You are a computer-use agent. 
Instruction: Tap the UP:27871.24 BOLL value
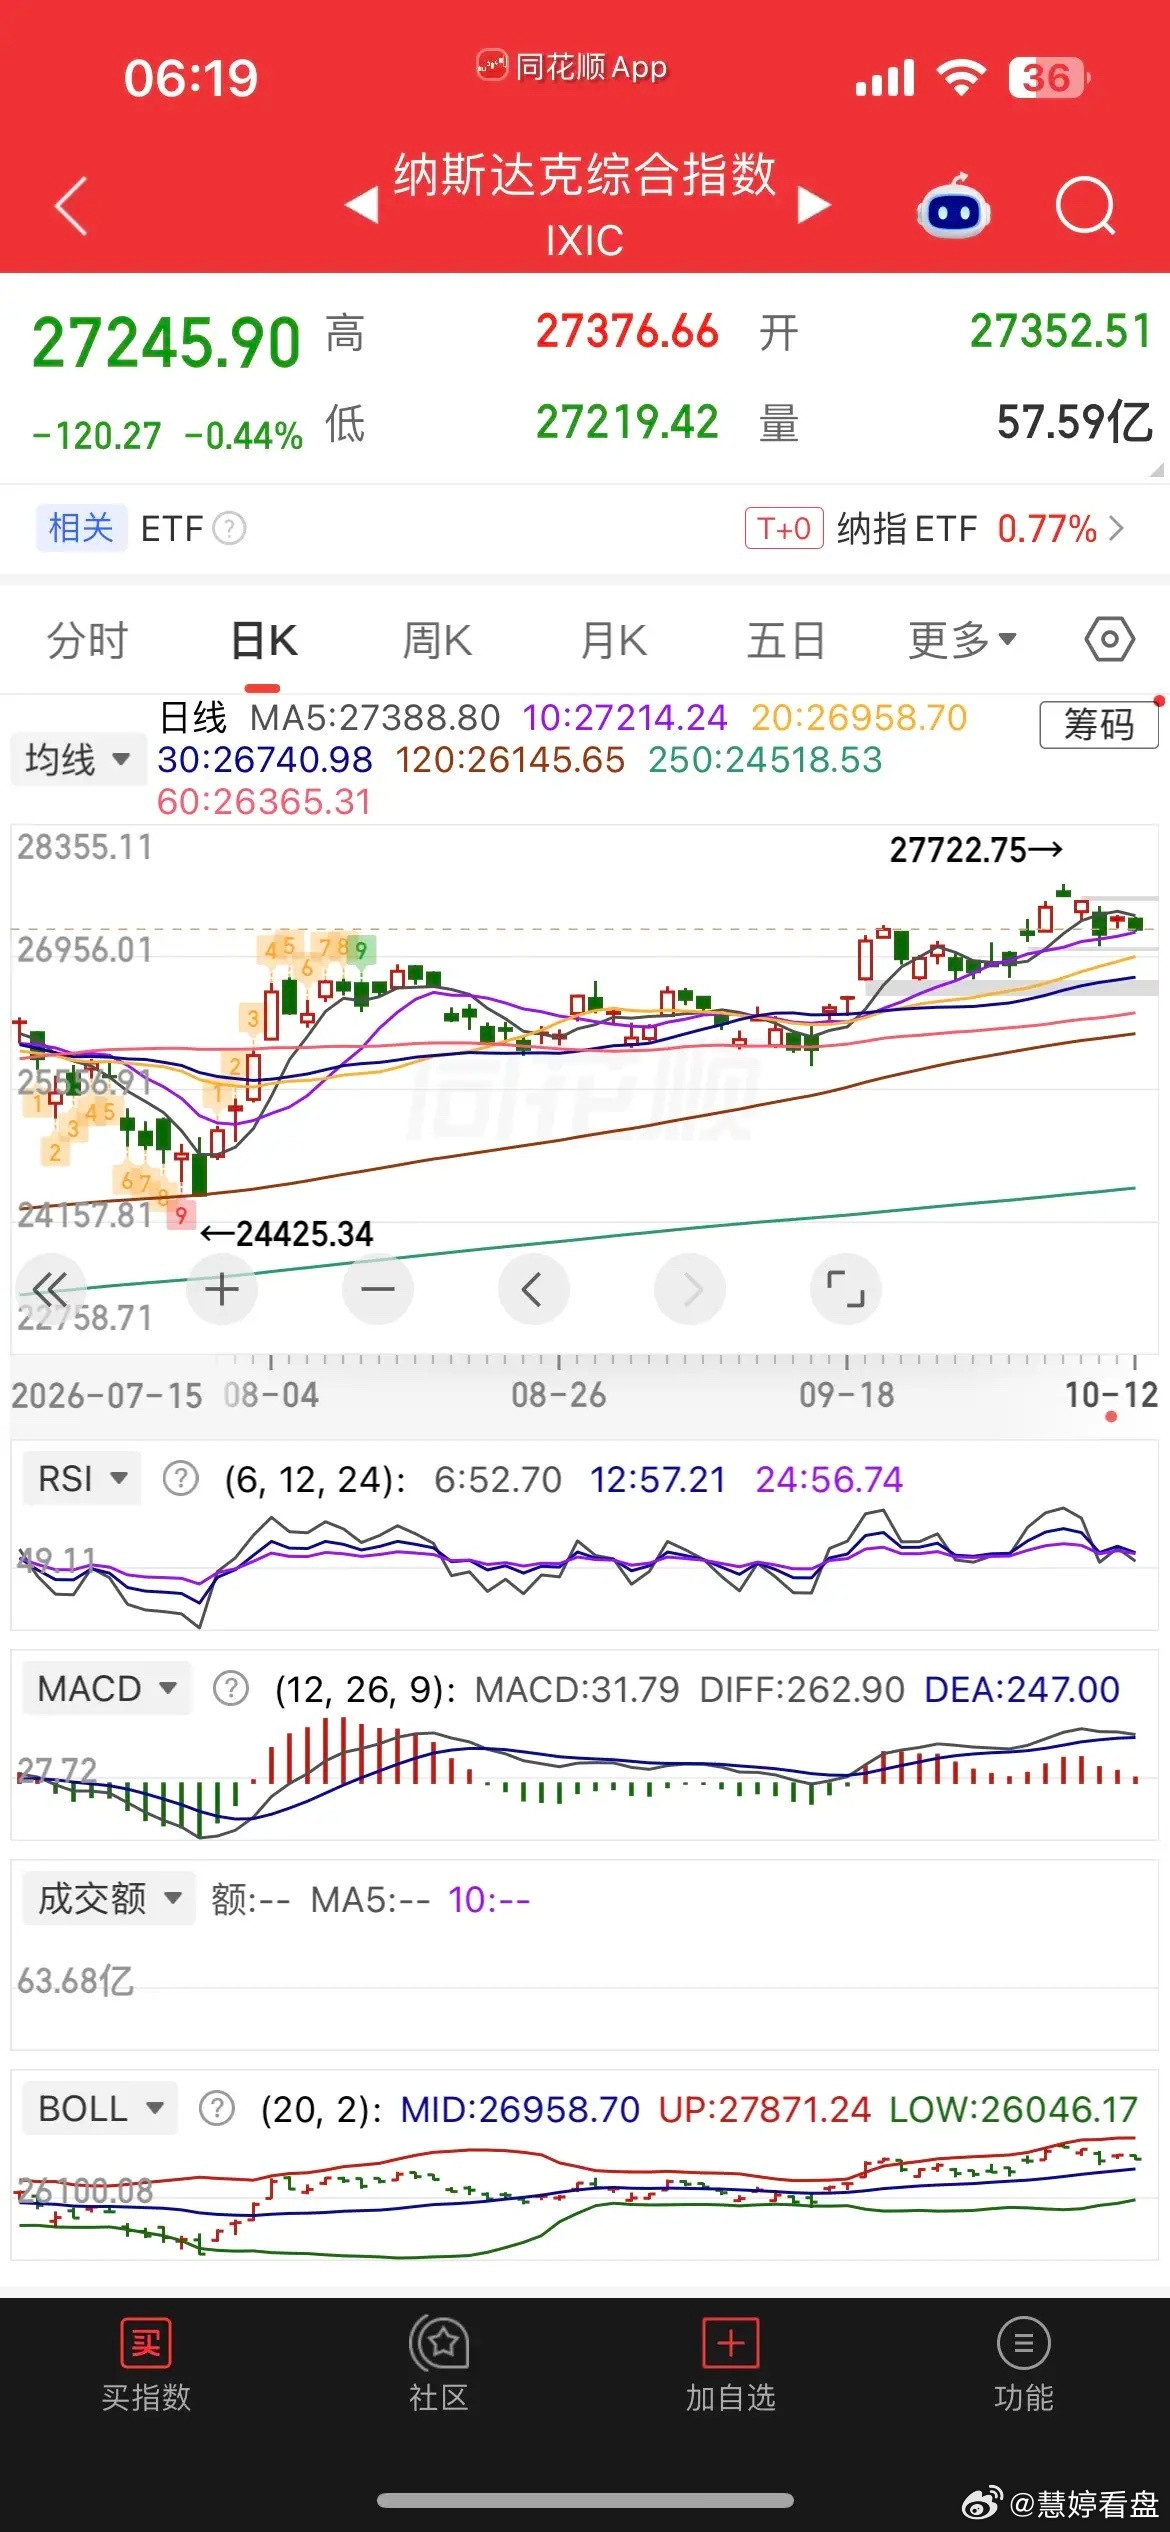765,2109
